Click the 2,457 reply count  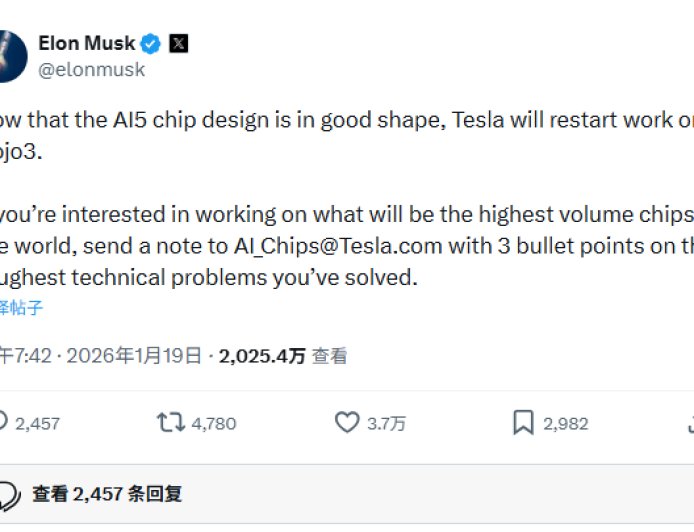tap(38, 424)
